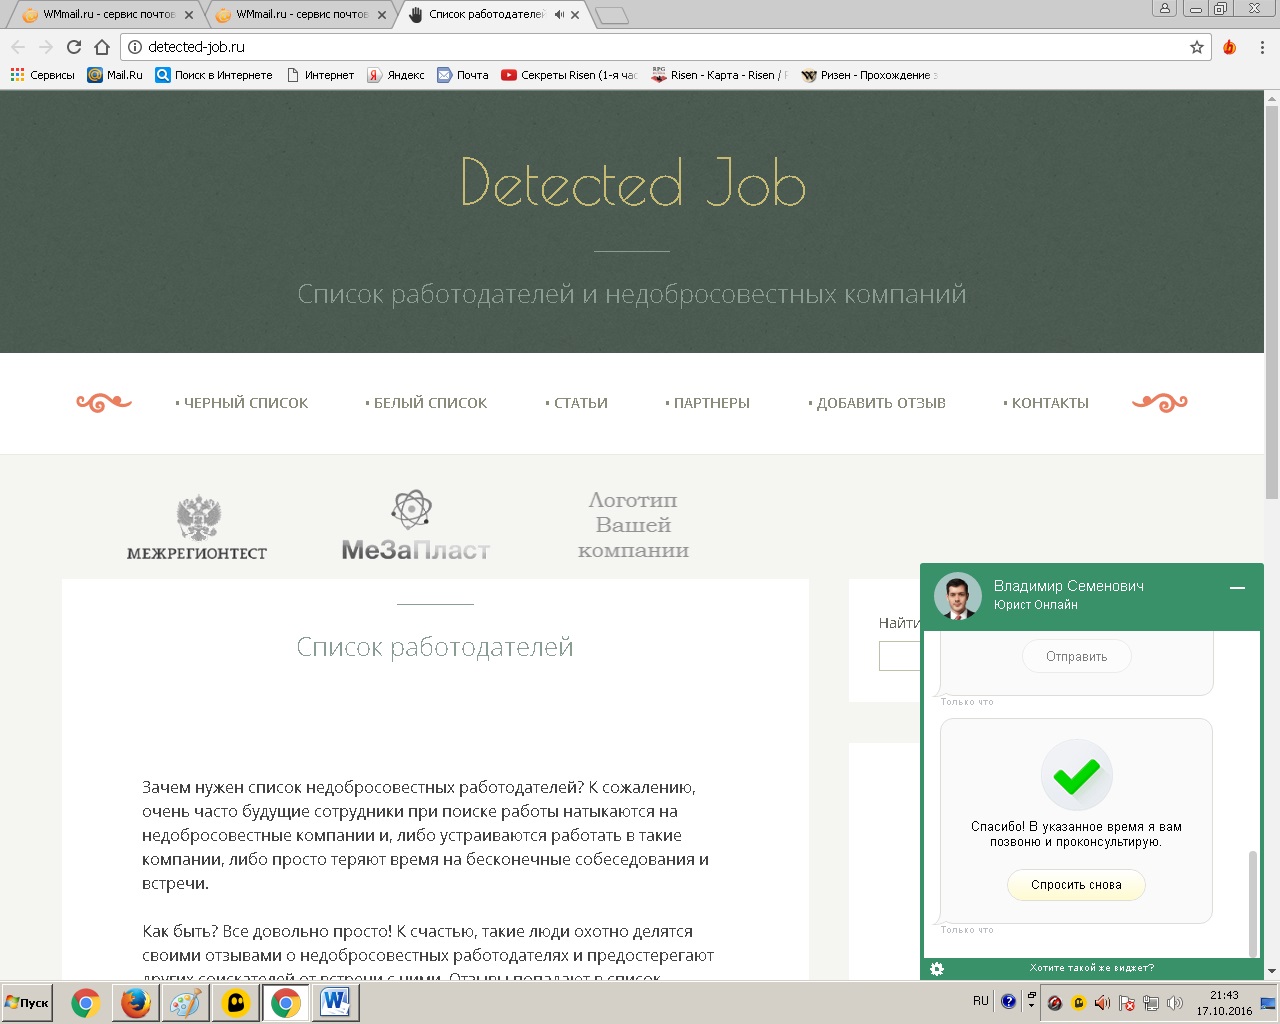1280x1024 pixels.
Task: Close the Список работодателей tab
Action: tap(575, 15)
